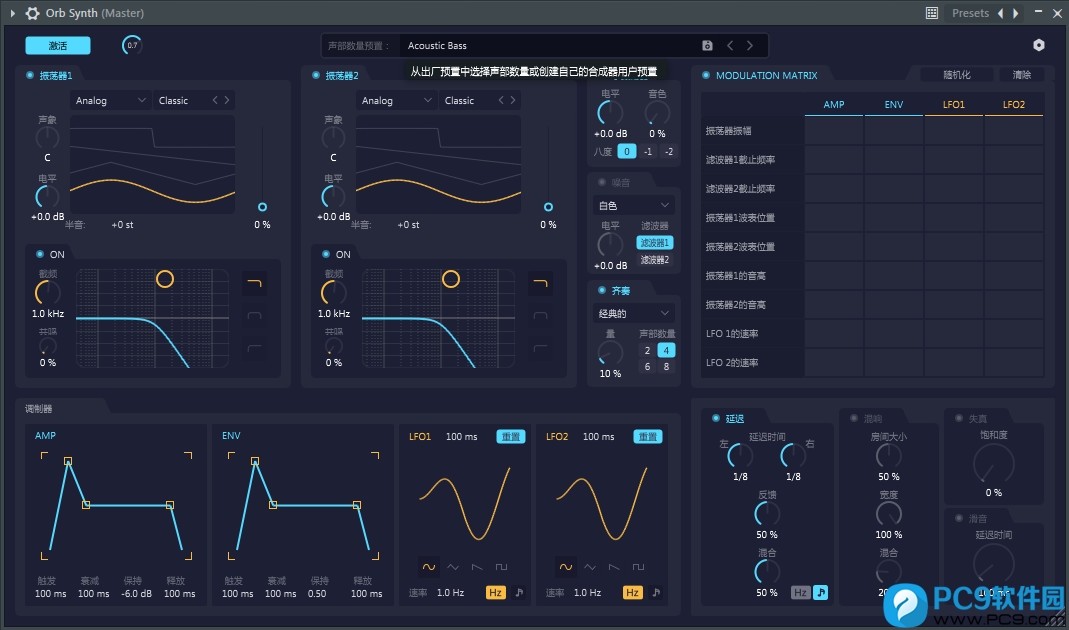
Task: Click 清除 clear matrix button
Action: (1021, 74)
